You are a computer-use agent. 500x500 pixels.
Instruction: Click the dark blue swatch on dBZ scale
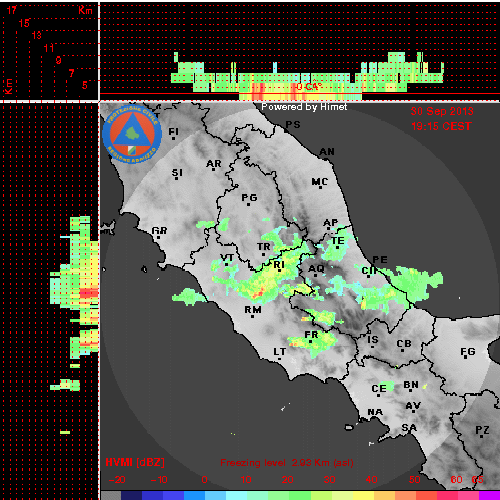tap(132, 495)
